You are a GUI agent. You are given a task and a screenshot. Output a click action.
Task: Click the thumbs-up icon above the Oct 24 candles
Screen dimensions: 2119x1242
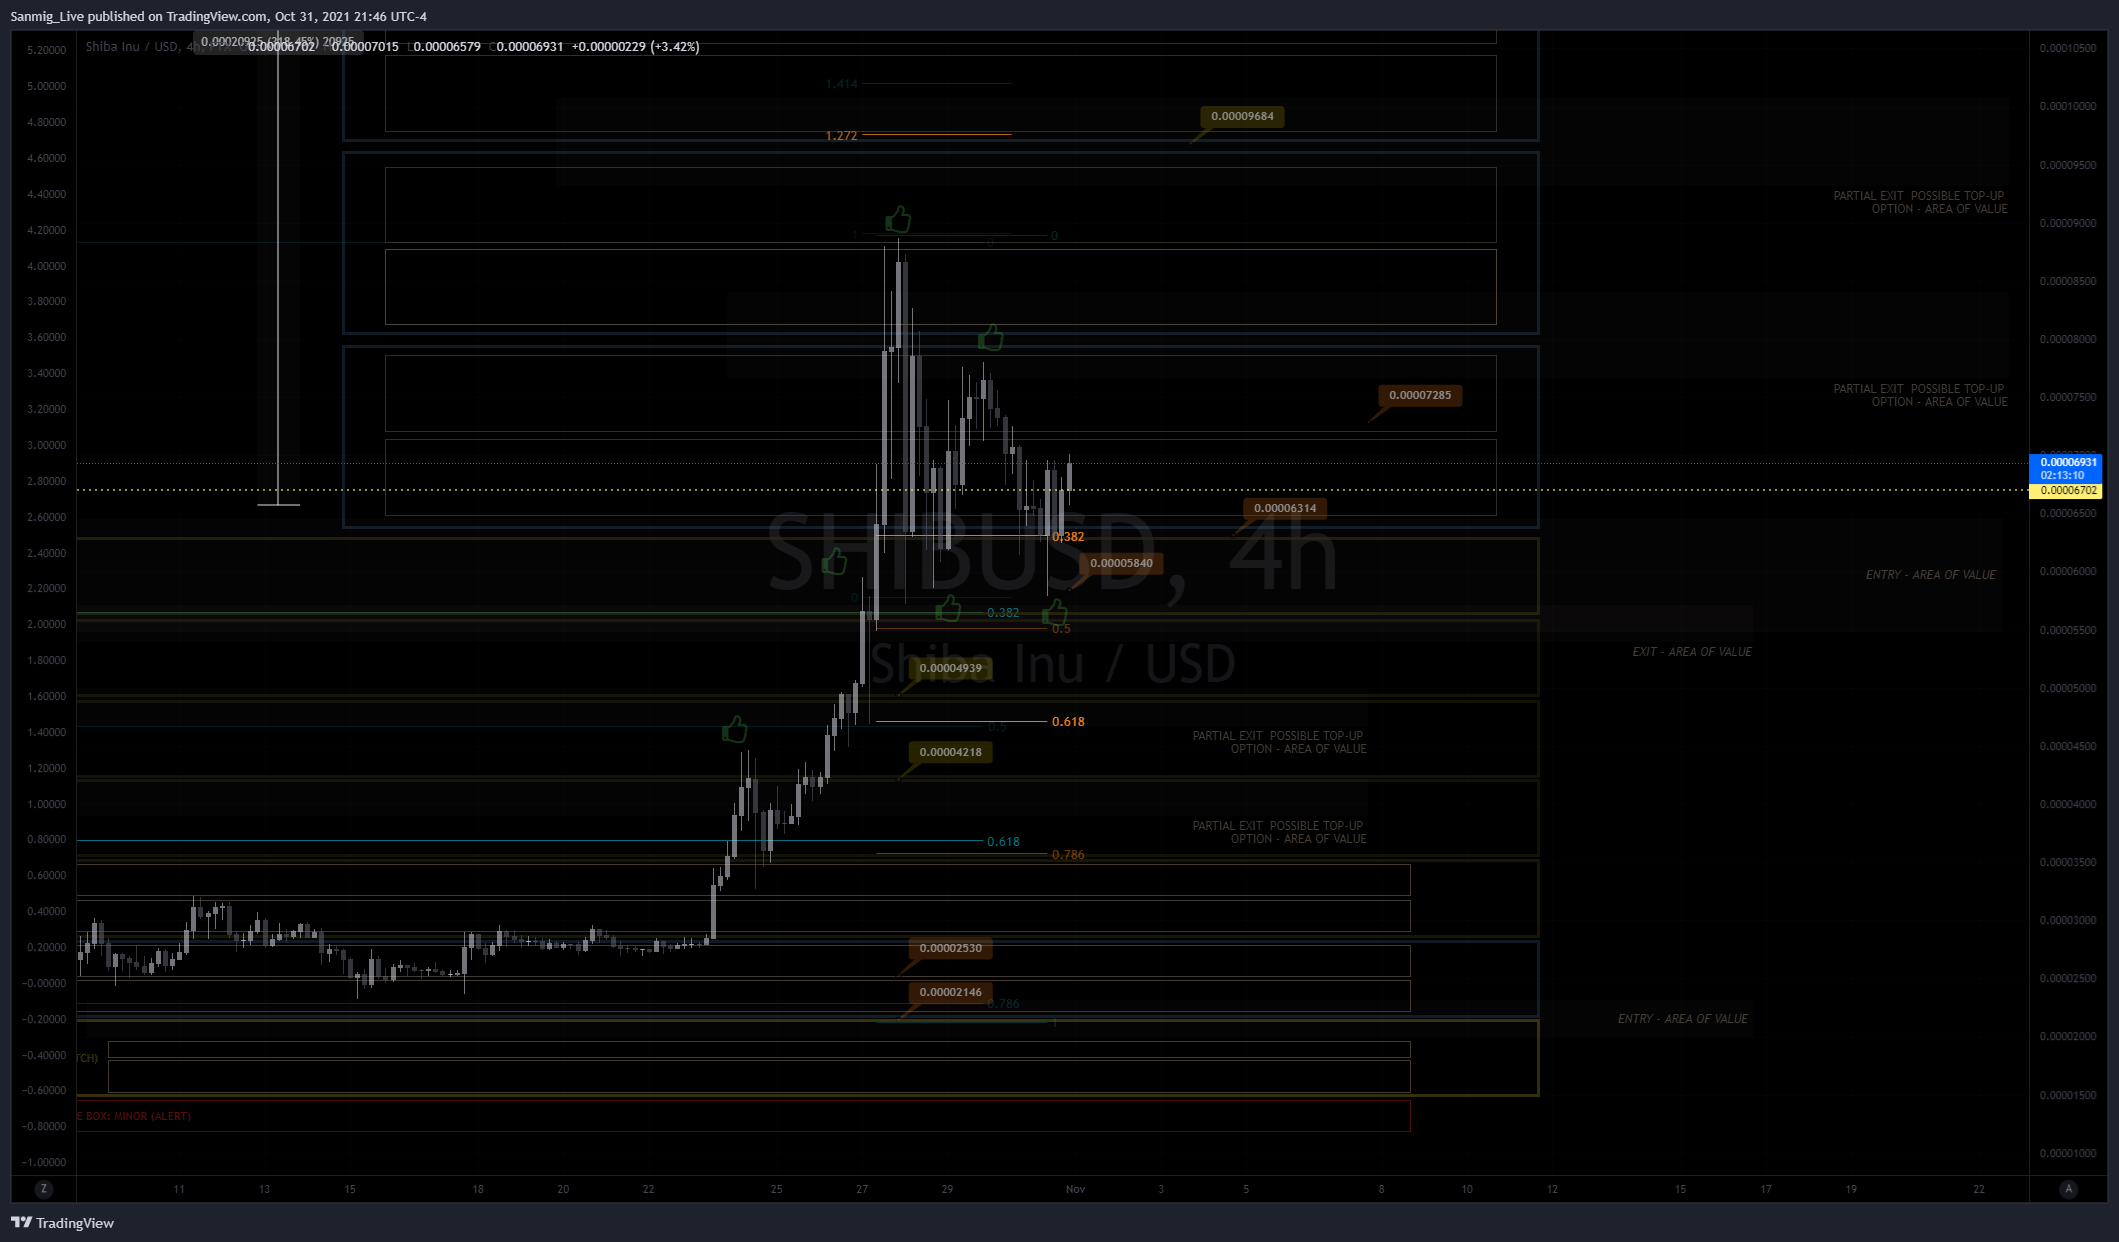pyautogui.click(x=735, y=729)
